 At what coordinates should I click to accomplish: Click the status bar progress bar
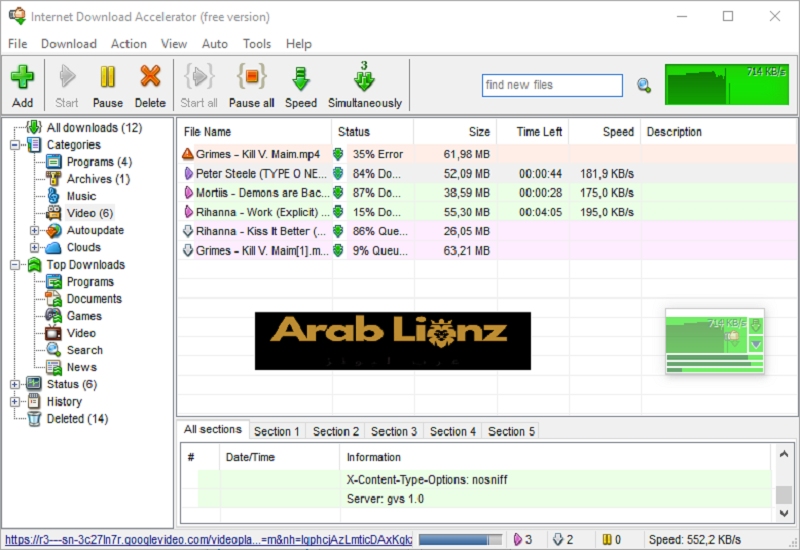[460, 540]
